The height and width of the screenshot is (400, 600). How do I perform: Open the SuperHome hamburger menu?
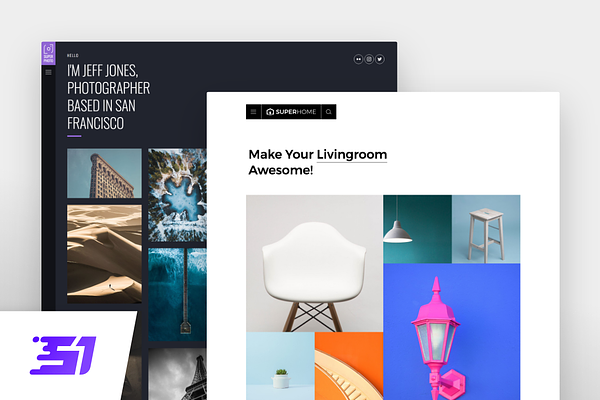(x=253, y=112)
